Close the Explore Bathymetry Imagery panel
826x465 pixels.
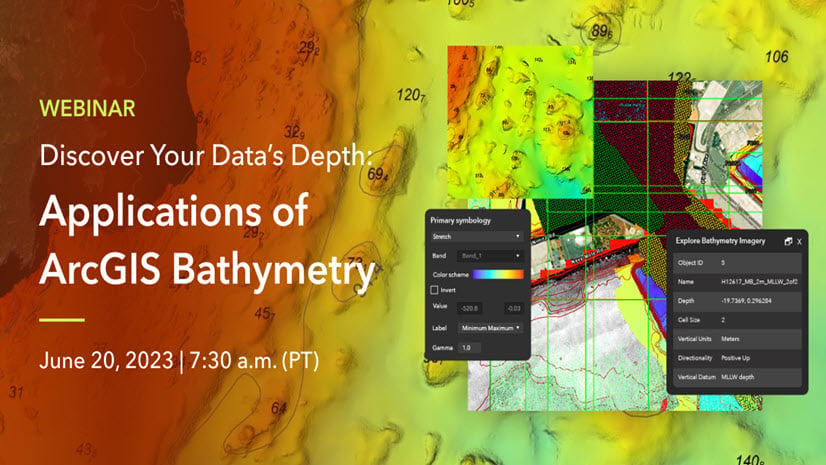pyautogui.click(x=800, y=242)
